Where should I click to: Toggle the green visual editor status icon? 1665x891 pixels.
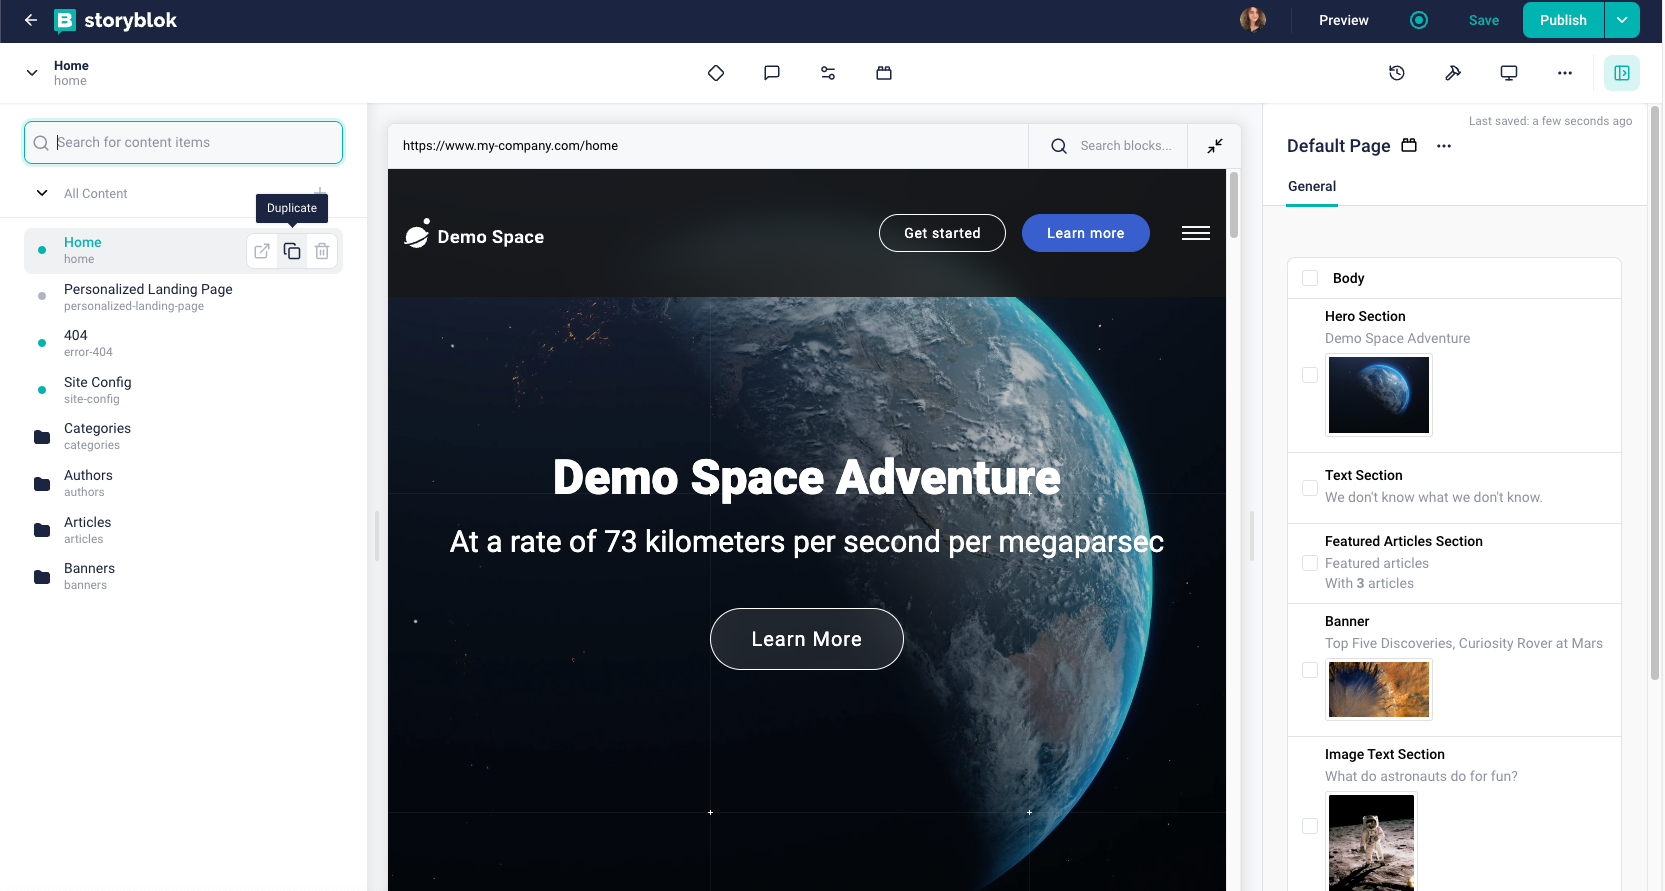click(x=1418, y=20)
